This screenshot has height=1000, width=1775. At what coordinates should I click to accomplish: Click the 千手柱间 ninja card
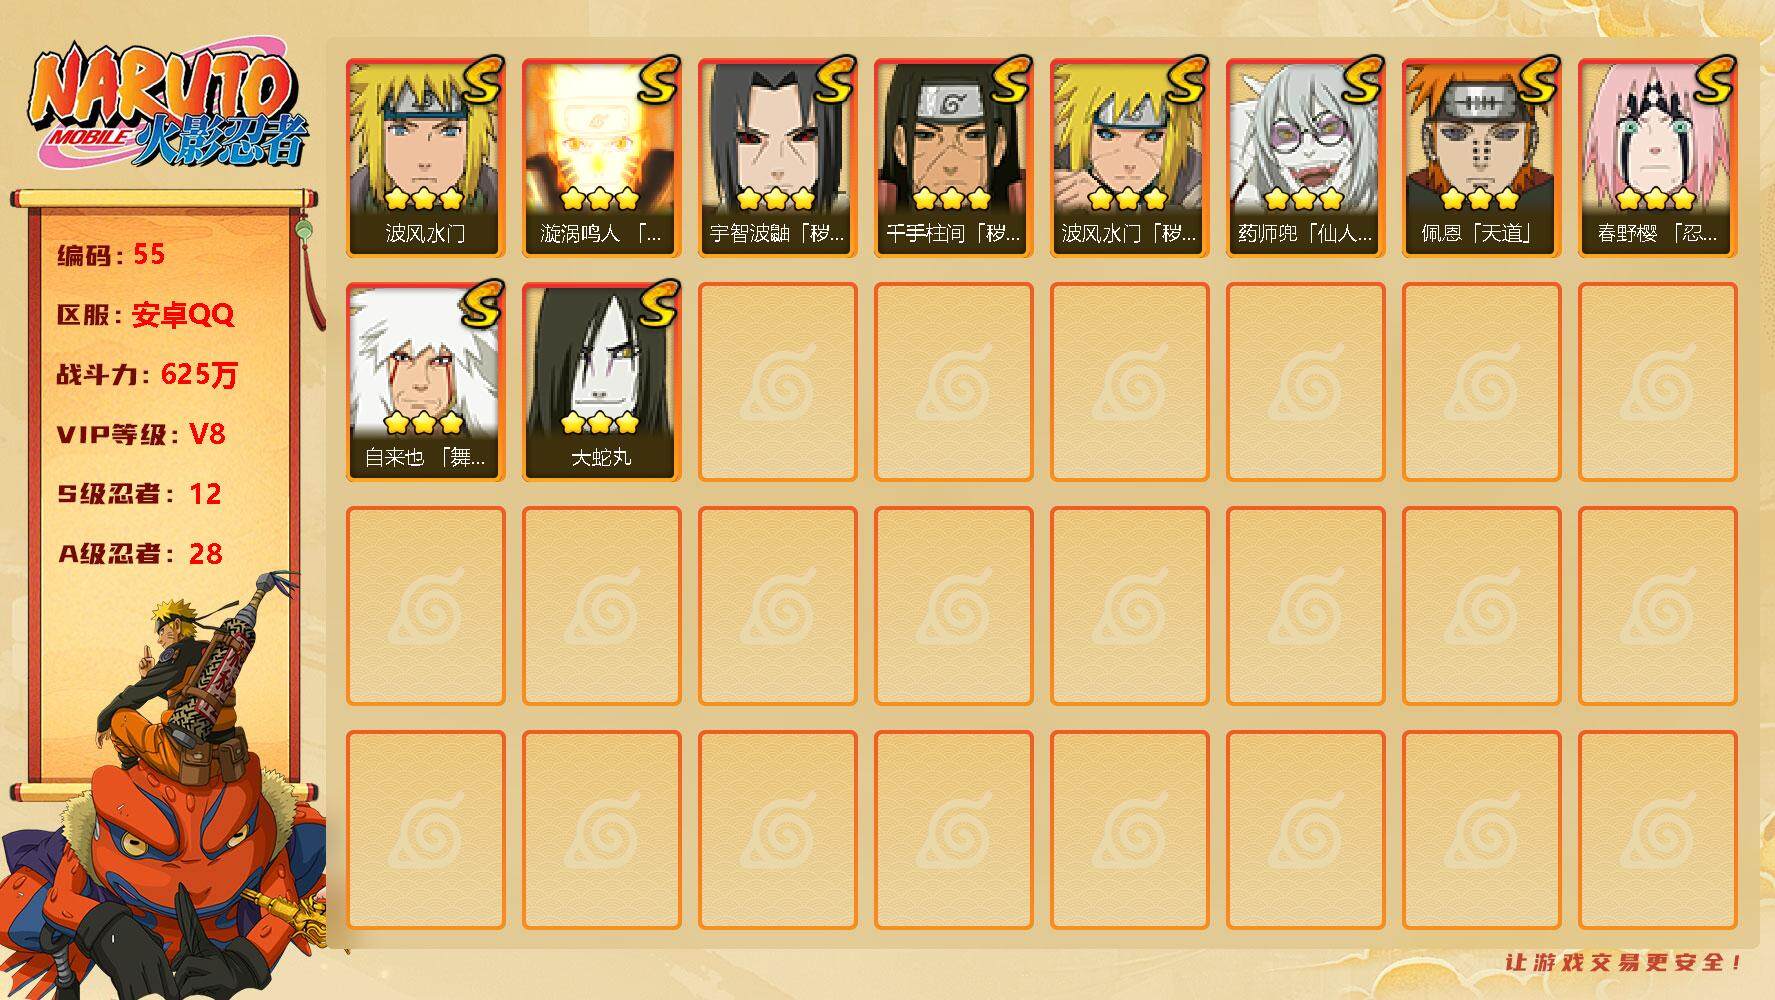pyautogui.click(x=953, y=158)
